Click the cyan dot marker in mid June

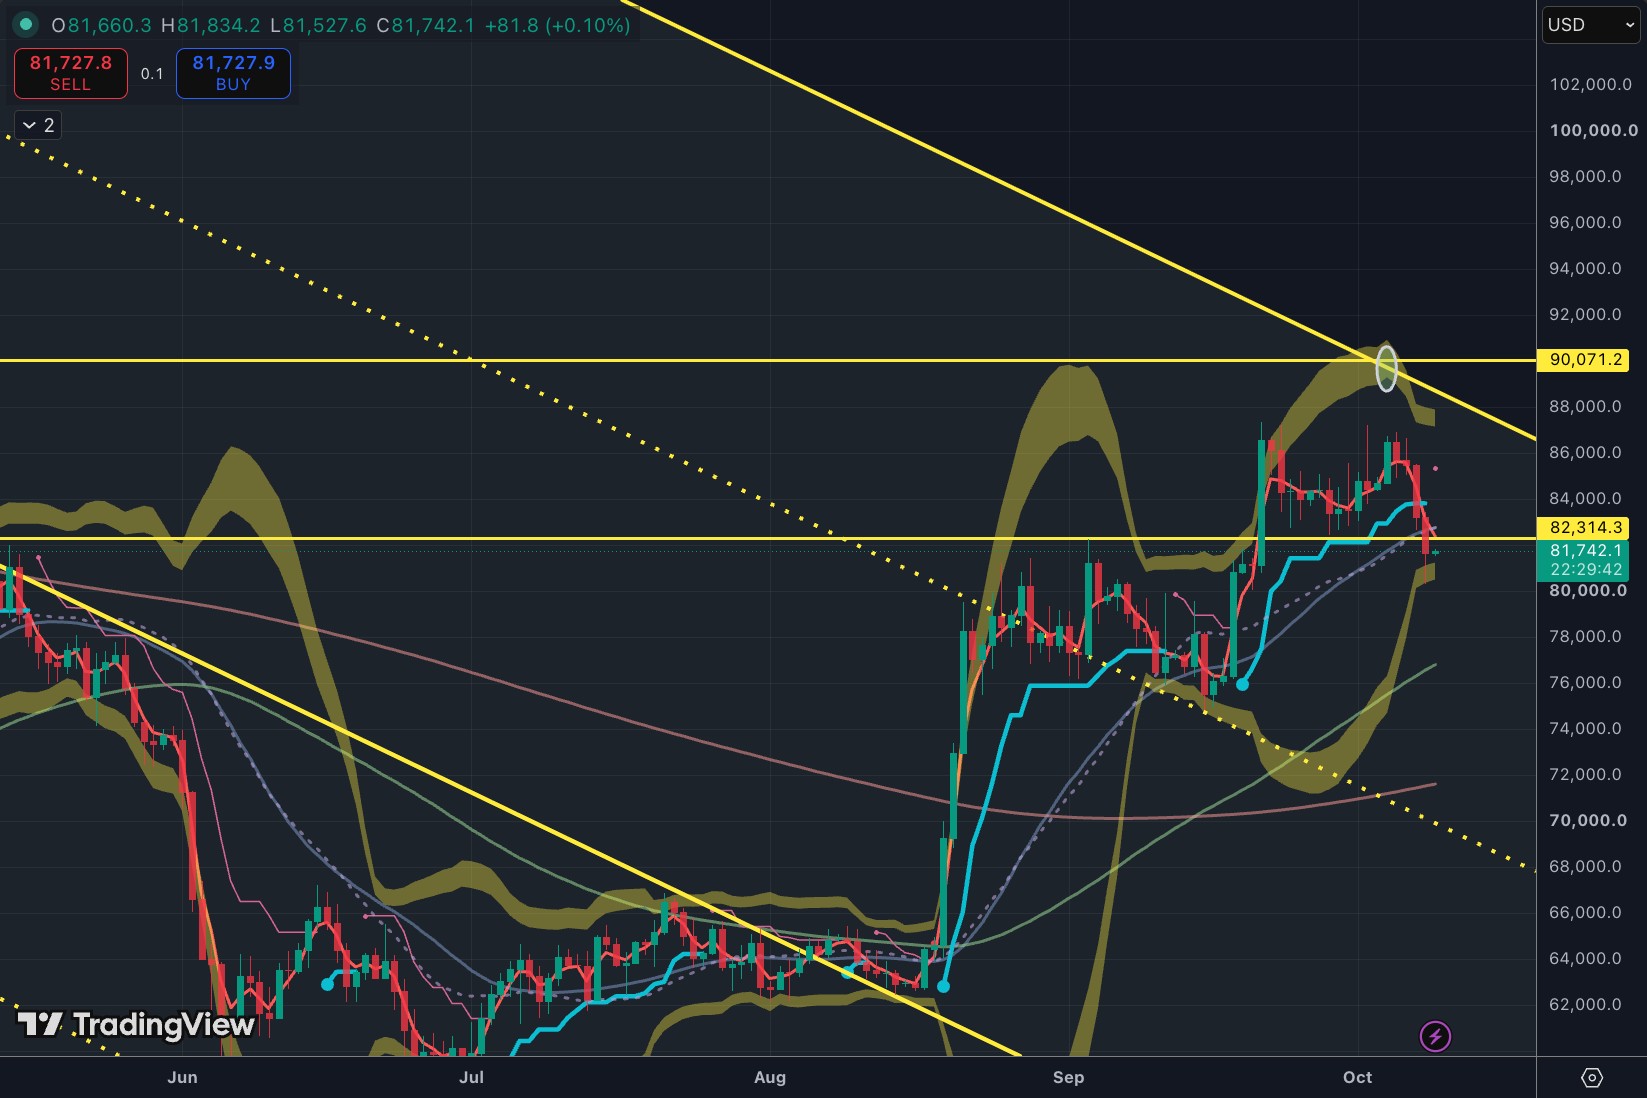click(x=327, y=984)
